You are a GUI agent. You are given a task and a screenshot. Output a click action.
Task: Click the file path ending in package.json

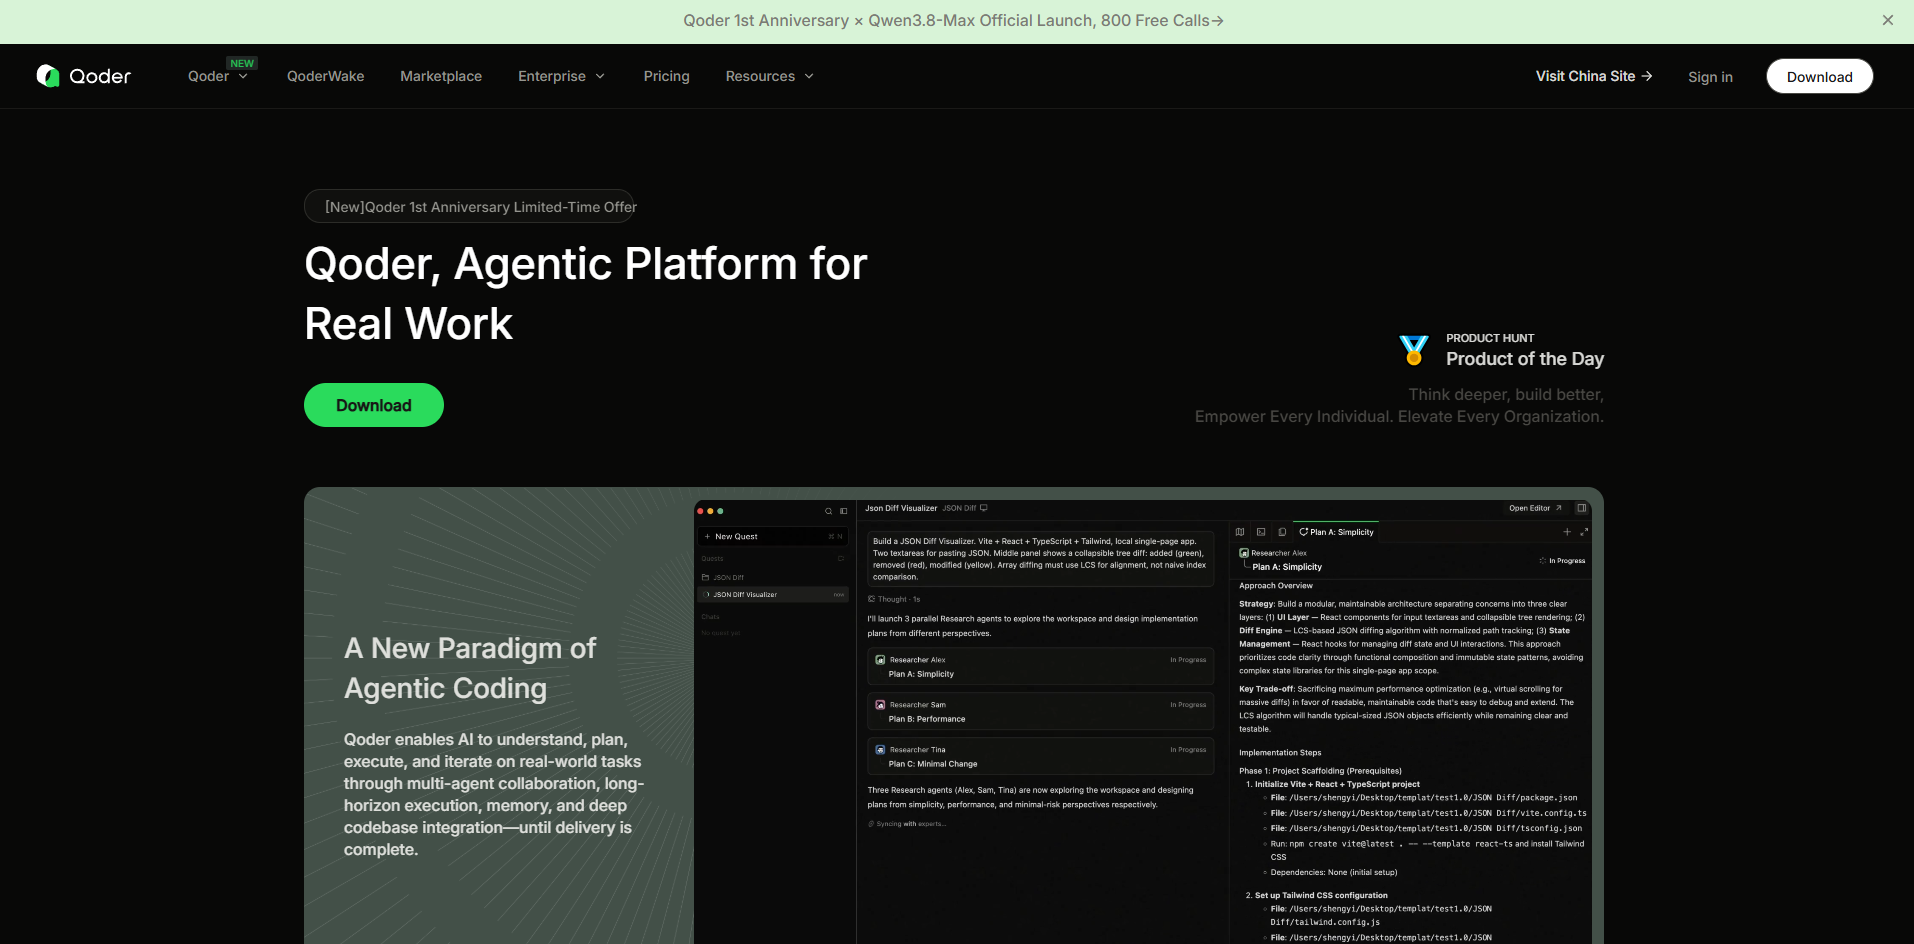pos(1433,798)
